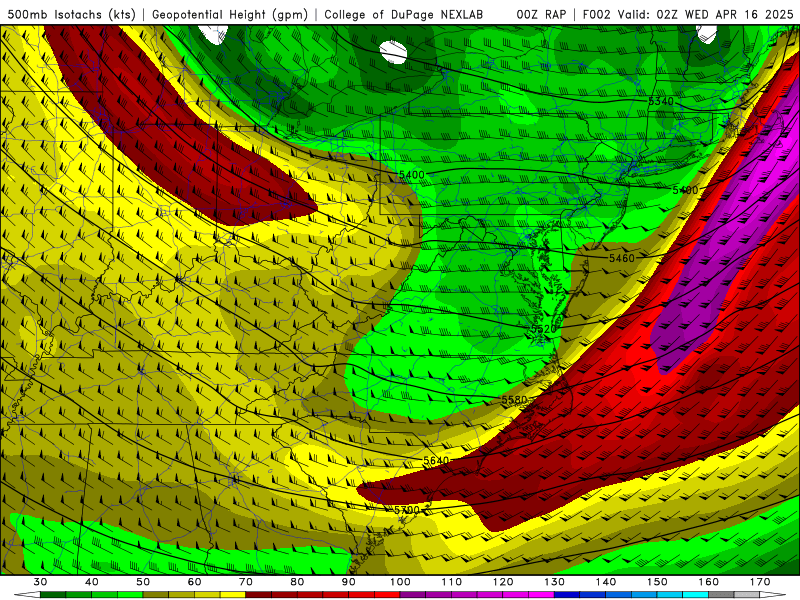Click the 70 value on the legend scale
800x600 pixels.
(x=246, y=582)
